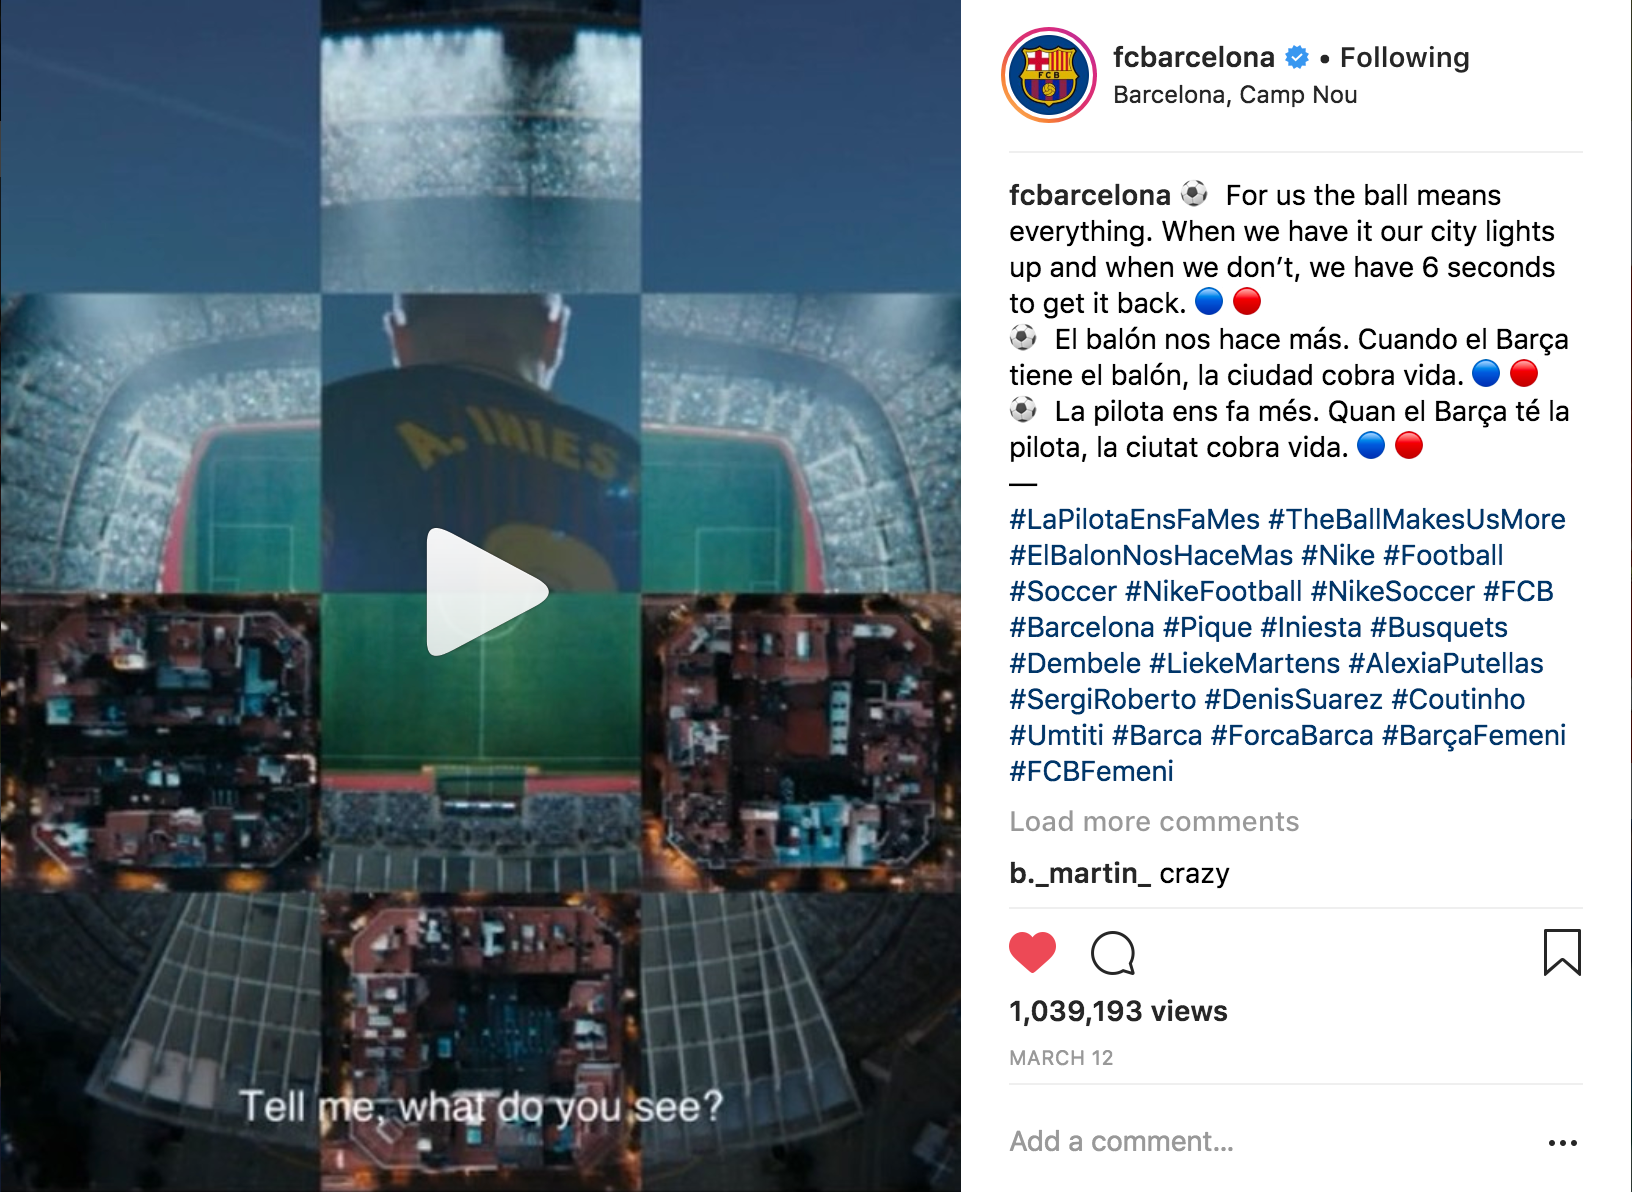Open the #Coutinho hashtag
The image size is (1632, 1192).
[x=1458, y=700]
